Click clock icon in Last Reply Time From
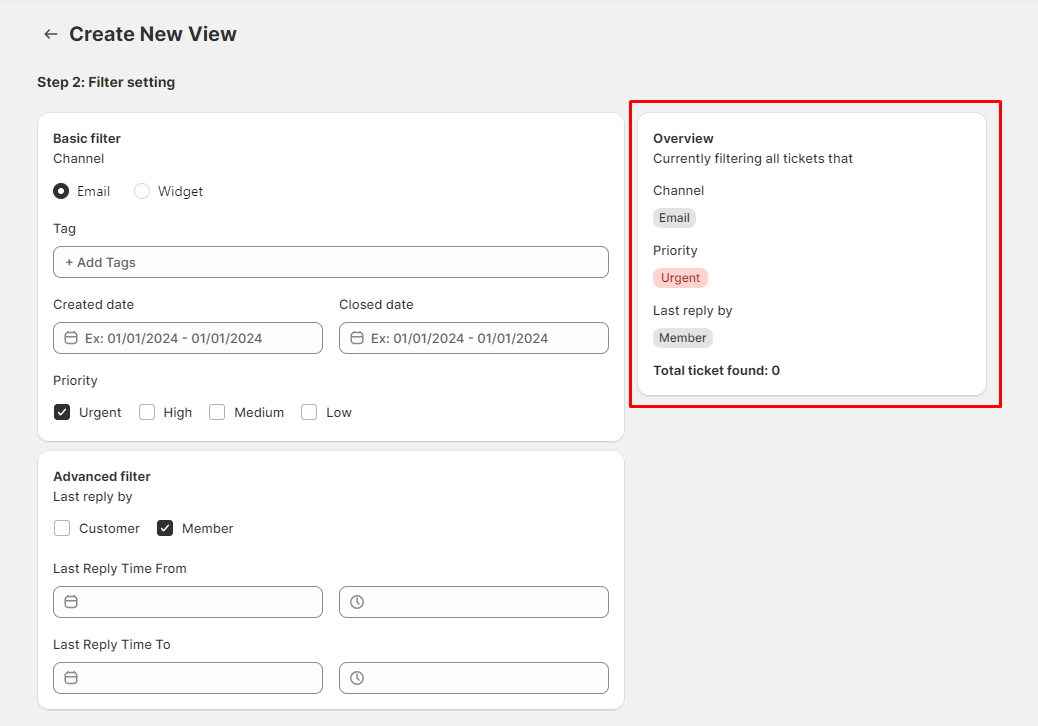Viewport: 1038px width, 726px height. click(x=357, y=602)
